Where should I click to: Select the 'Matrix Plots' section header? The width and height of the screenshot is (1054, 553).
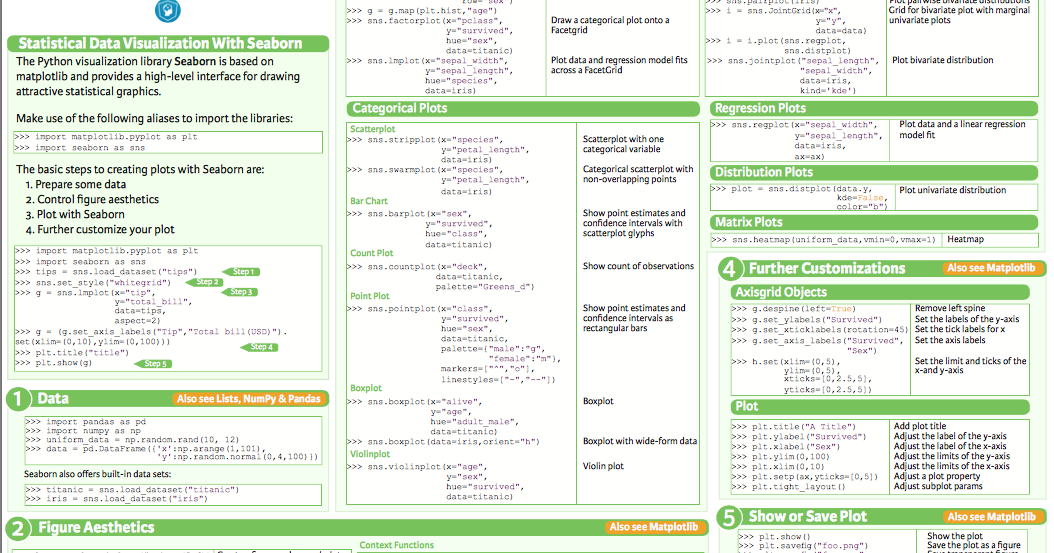pos(874,222)
